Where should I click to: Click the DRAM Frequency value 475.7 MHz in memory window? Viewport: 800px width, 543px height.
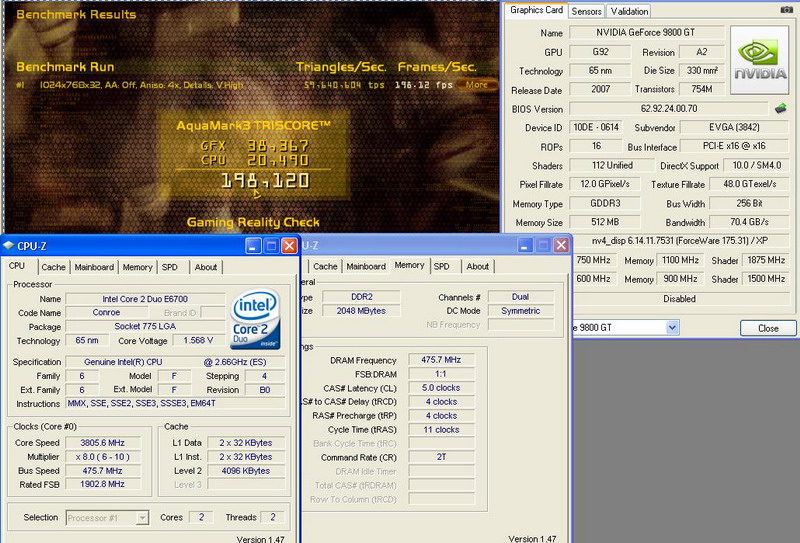point(441,360)
